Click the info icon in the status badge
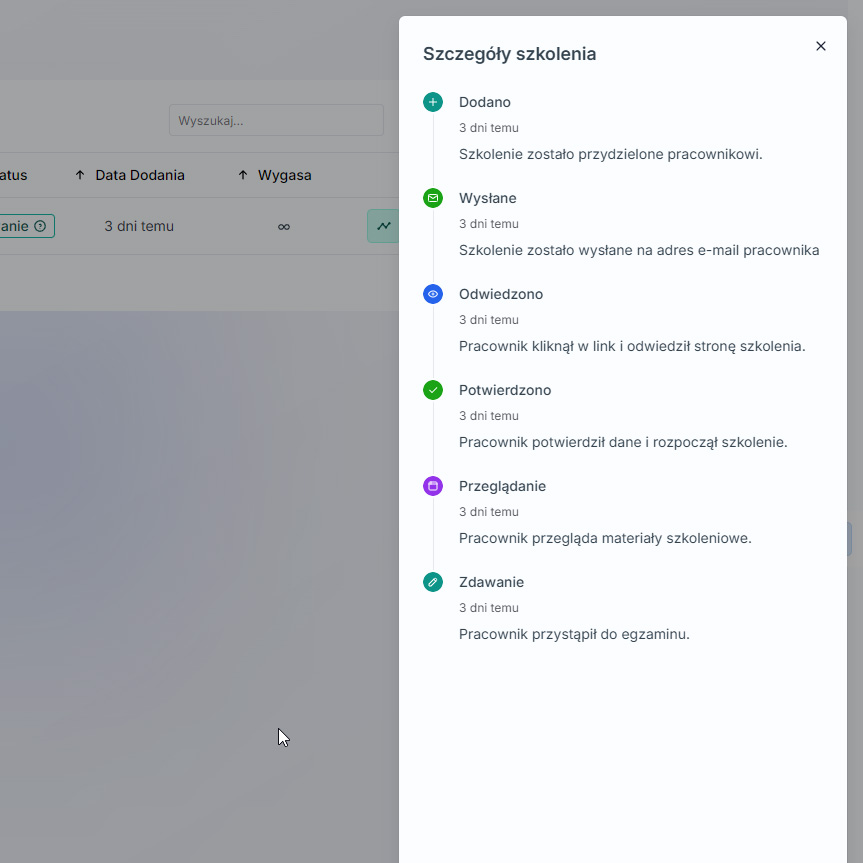This screenshot has width=863, height=863. pyautogui.click(x=40, y=227)
